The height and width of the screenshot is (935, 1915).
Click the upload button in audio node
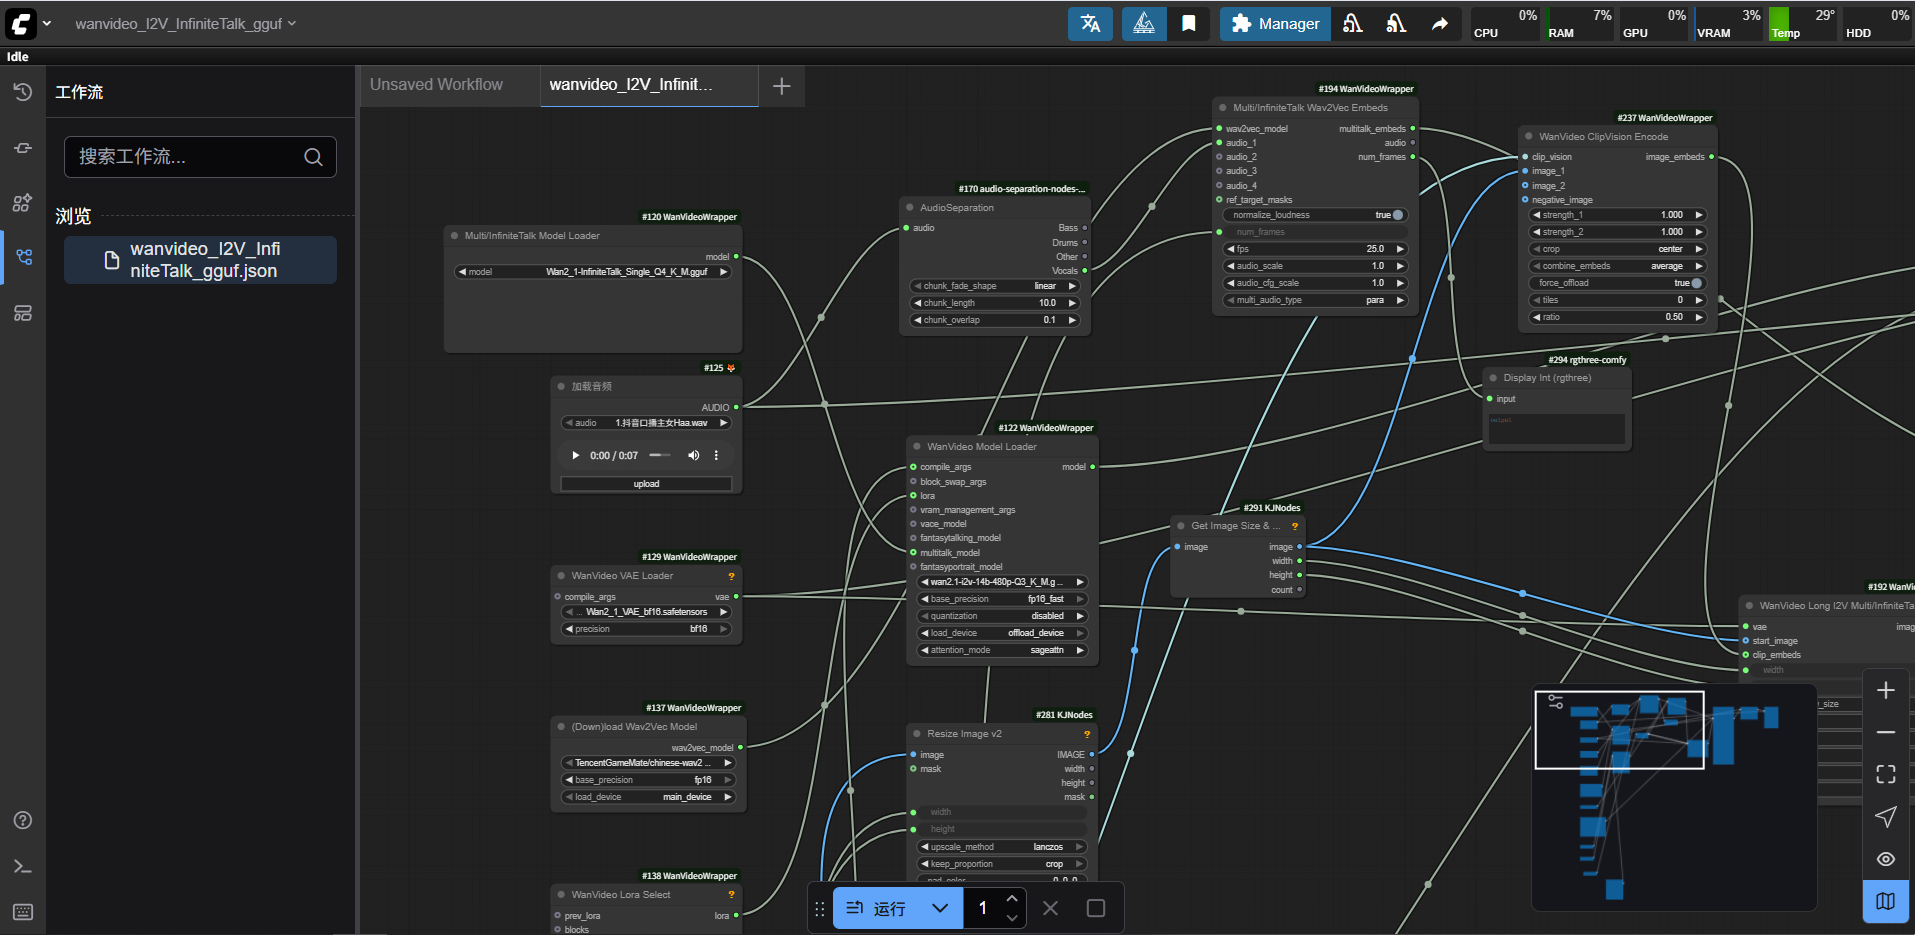coord(646,484)
